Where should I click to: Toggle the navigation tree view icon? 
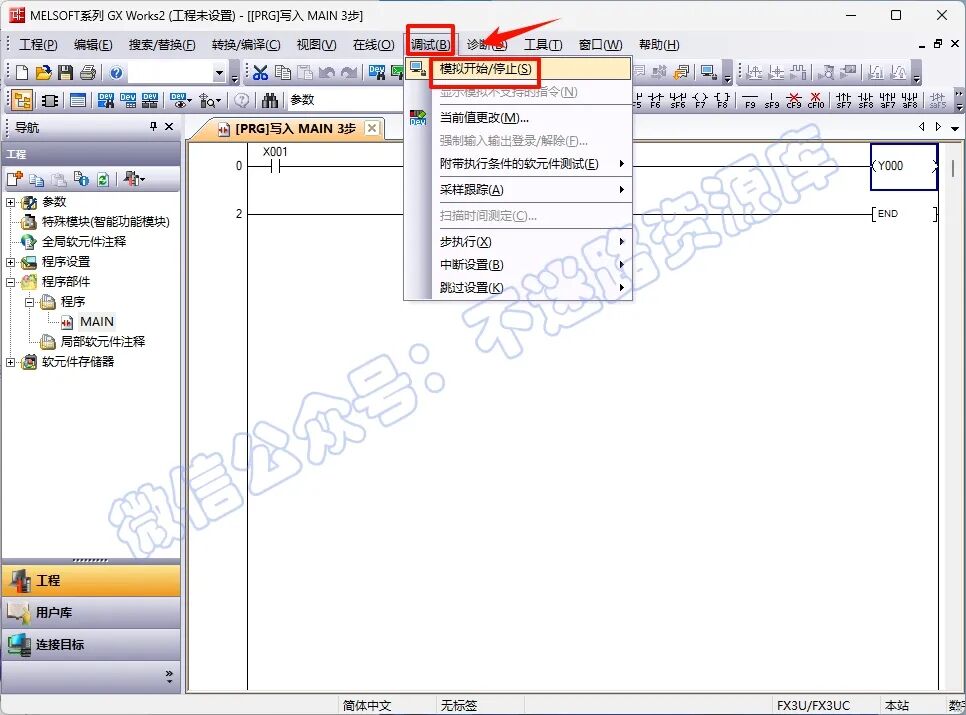22,100
